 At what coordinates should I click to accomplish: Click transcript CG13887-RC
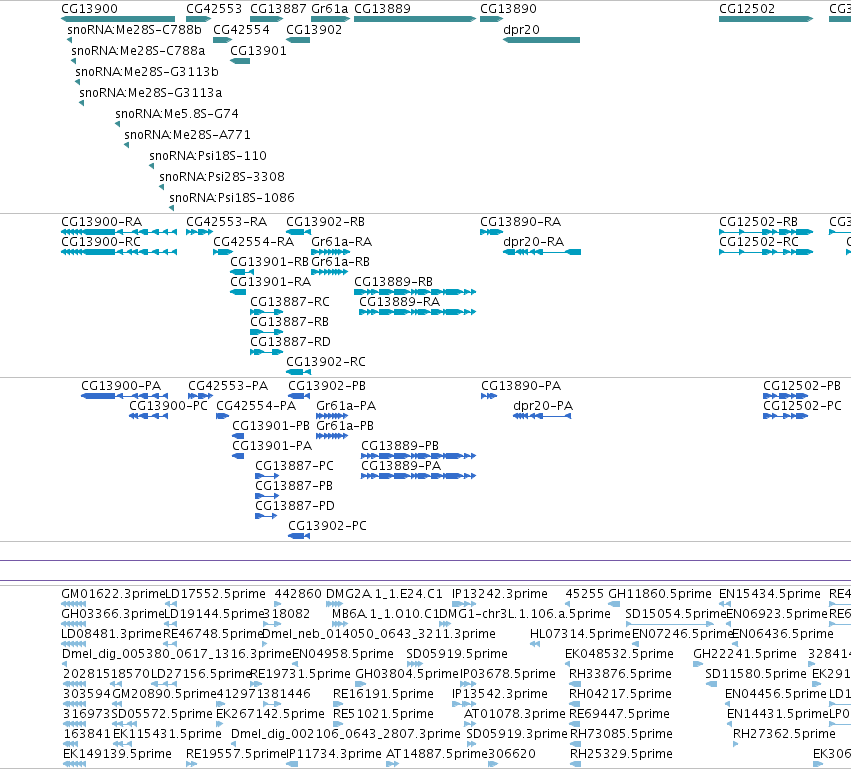click(266, 312)
